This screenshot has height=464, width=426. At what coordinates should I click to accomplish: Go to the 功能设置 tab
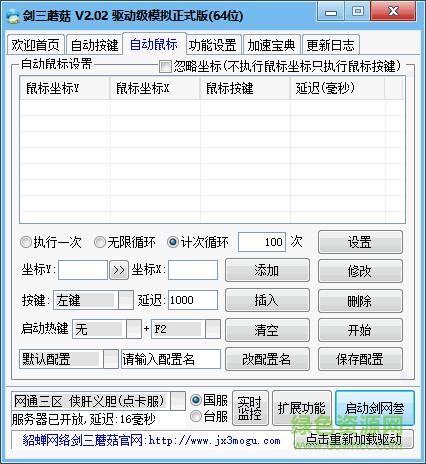[213, 45]
